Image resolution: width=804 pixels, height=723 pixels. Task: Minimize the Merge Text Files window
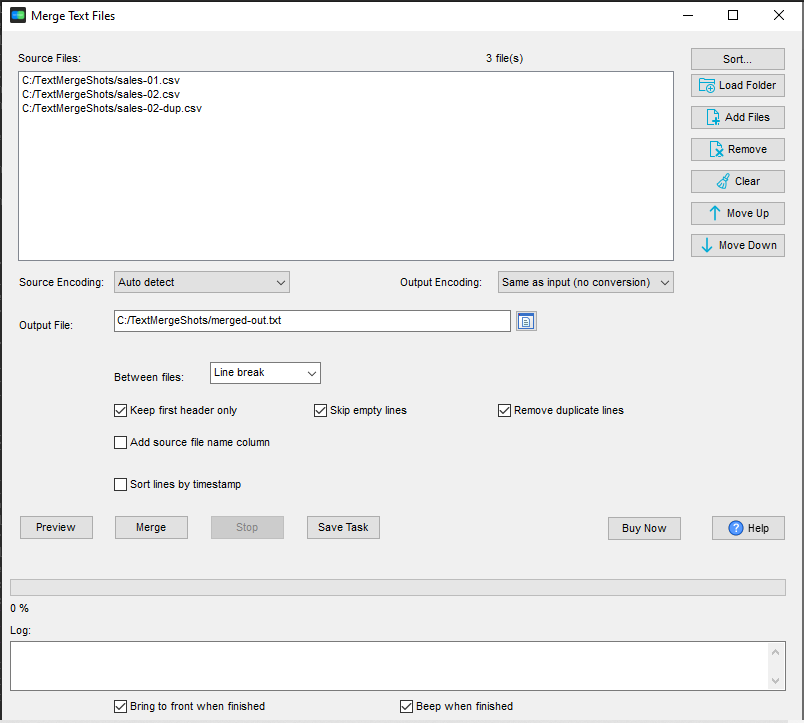(688, 15)
